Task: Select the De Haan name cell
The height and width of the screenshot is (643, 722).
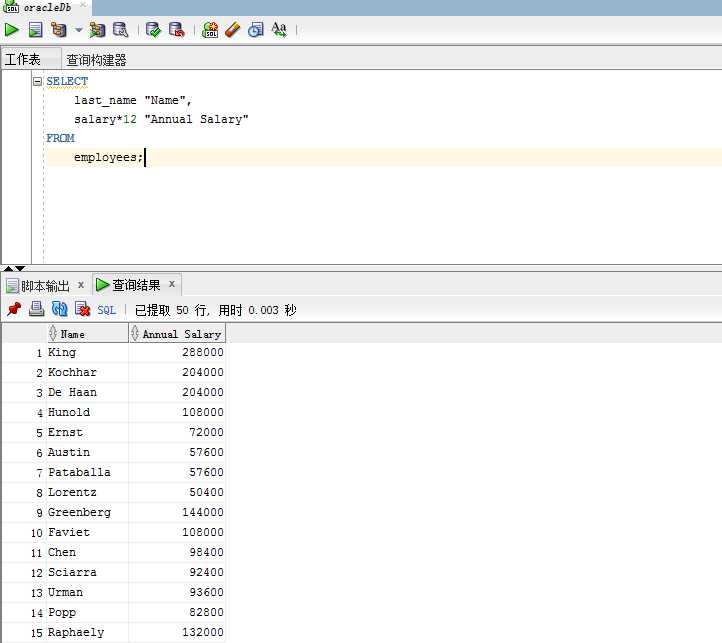Action: [87, 392]
